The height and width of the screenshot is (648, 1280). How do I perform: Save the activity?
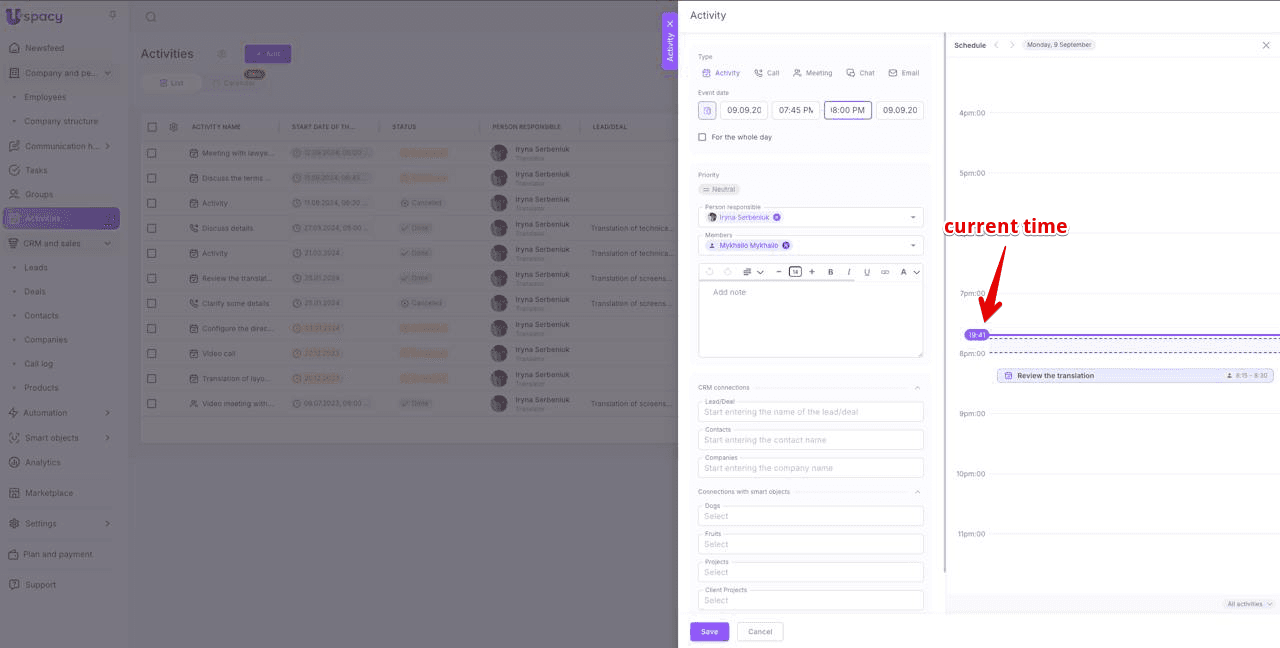coord(709,631)
